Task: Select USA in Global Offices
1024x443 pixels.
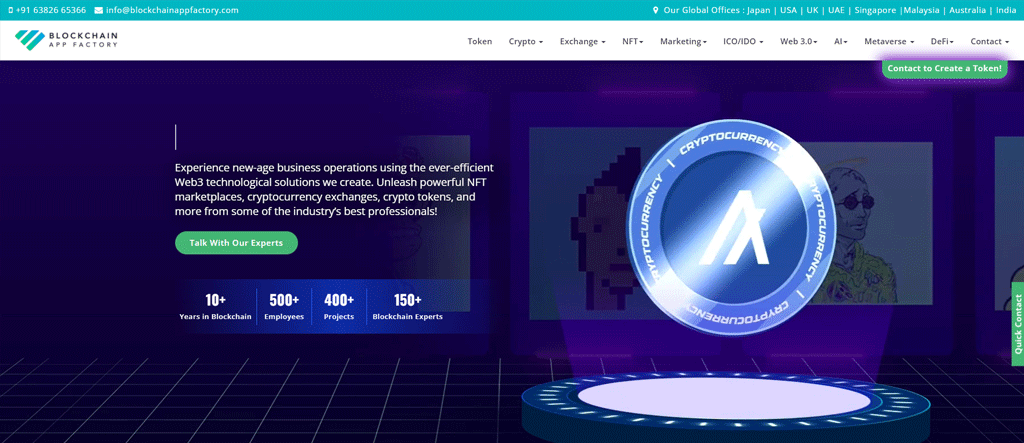Action: 788,10
